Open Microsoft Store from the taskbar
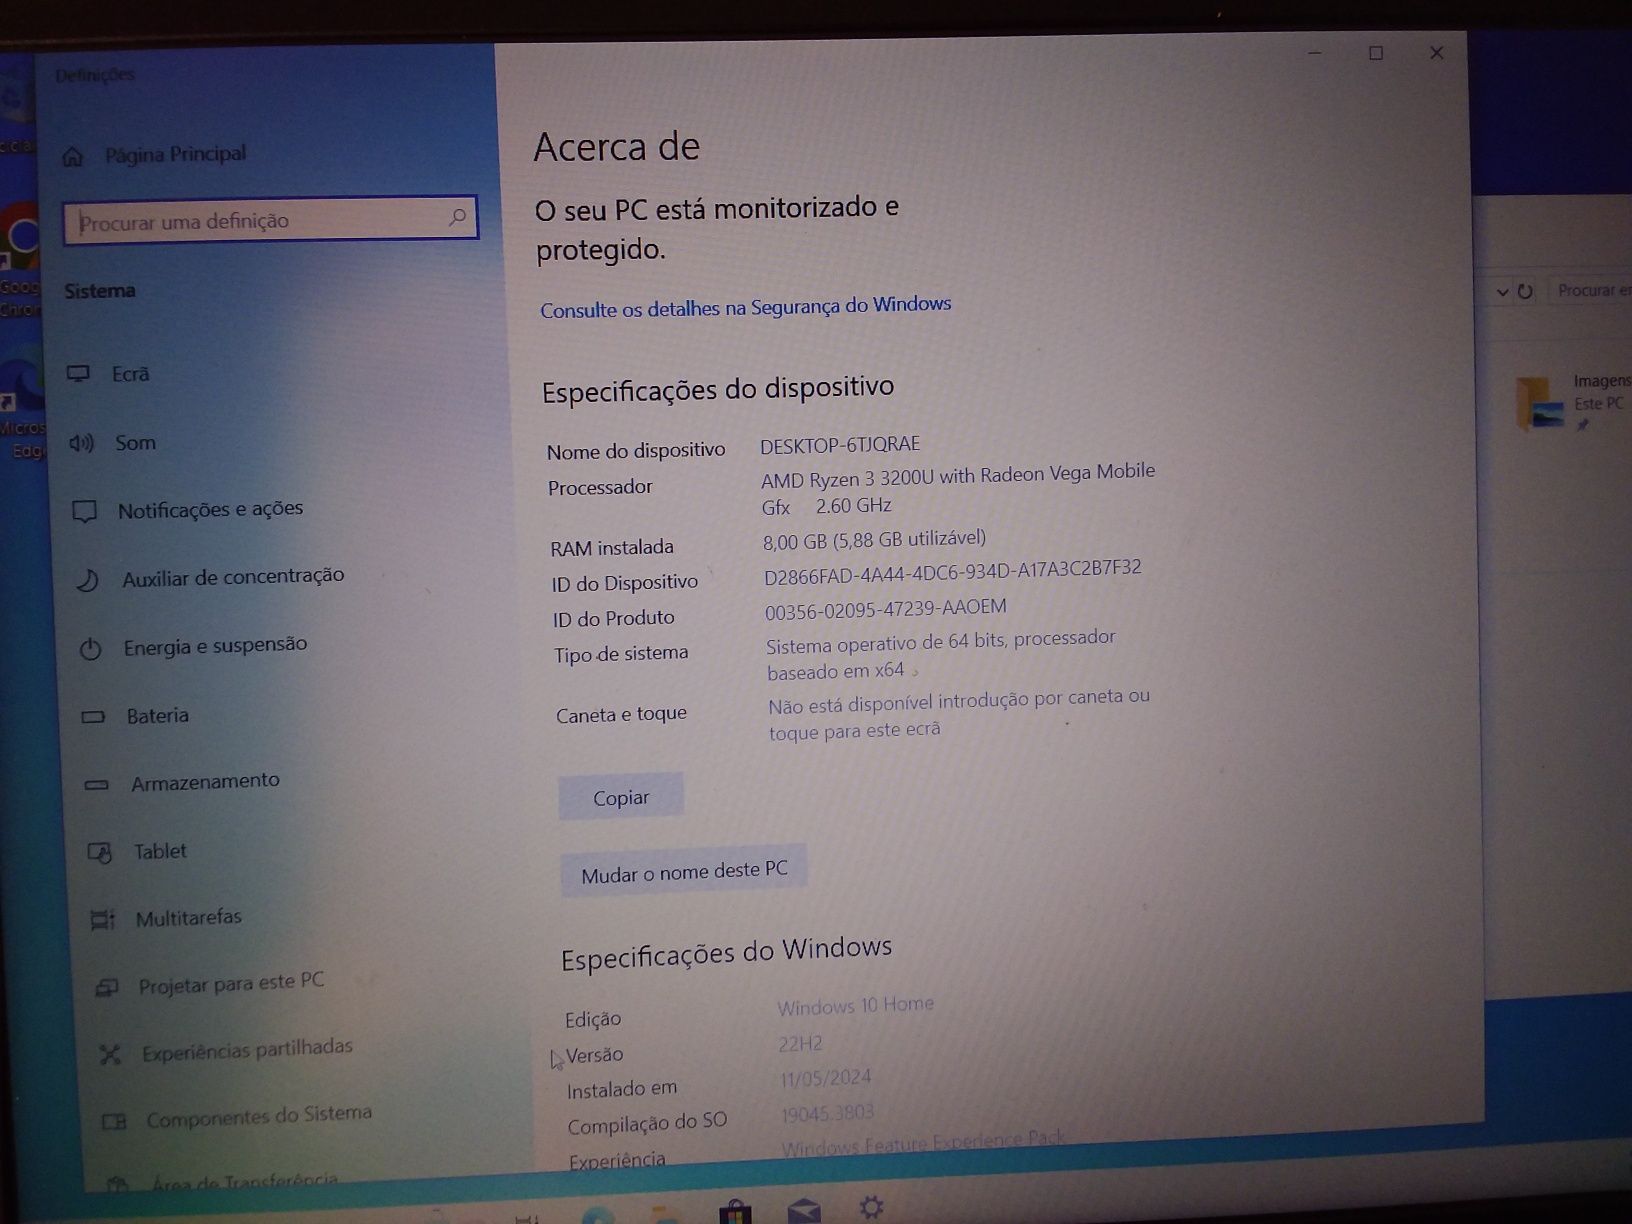The width and height of the screenshot is (1632, 1224). tap(735, 1211)
